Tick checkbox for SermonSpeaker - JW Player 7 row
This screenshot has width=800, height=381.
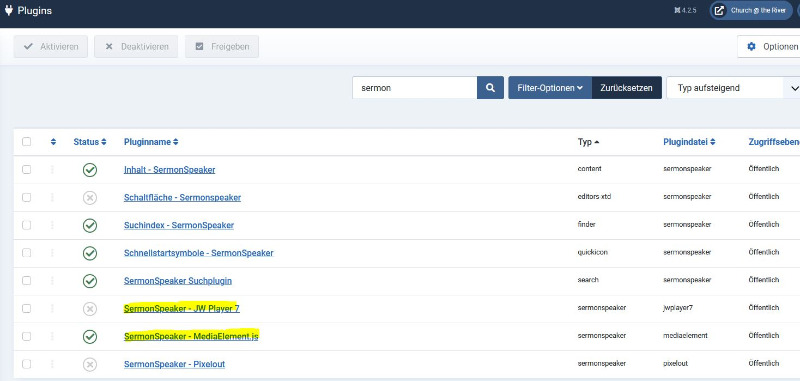(x=27, y=308)
